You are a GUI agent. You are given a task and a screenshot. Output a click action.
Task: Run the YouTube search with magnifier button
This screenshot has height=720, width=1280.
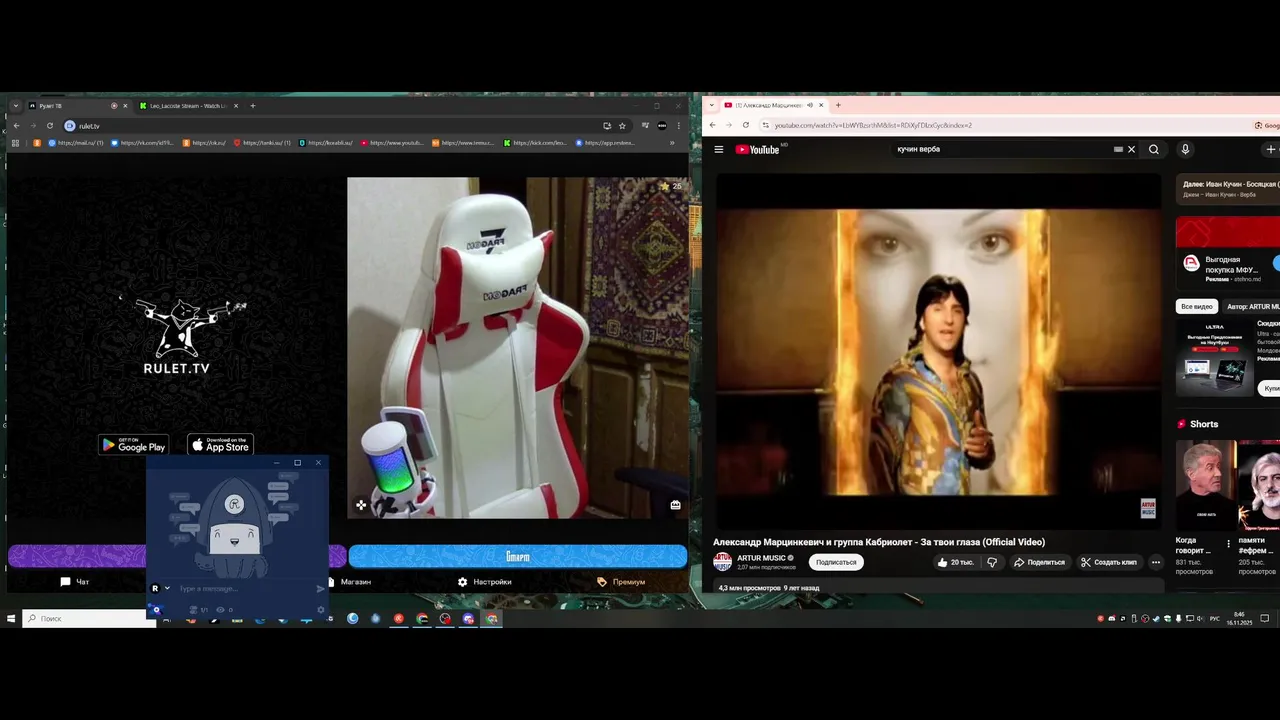pyautogui.click(x=1154, y=149)
